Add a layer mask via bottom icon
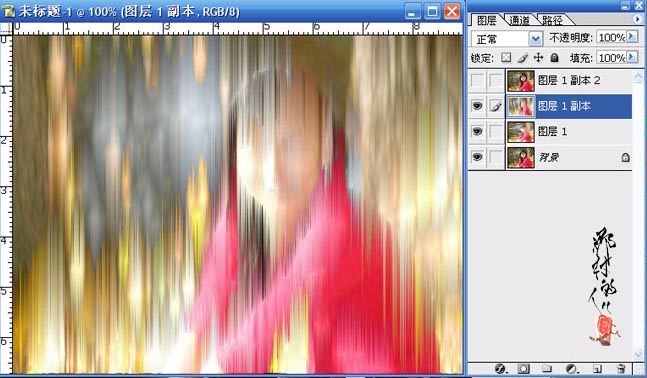 [524, 368]
